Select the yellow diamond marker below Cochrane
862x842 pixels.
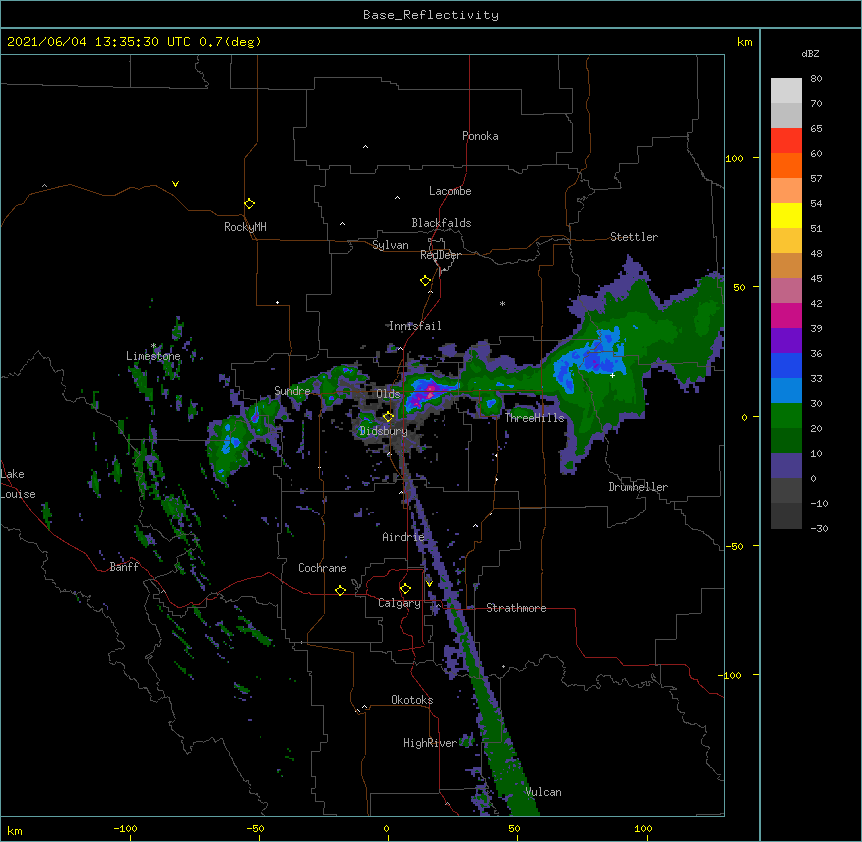point(340,590)
